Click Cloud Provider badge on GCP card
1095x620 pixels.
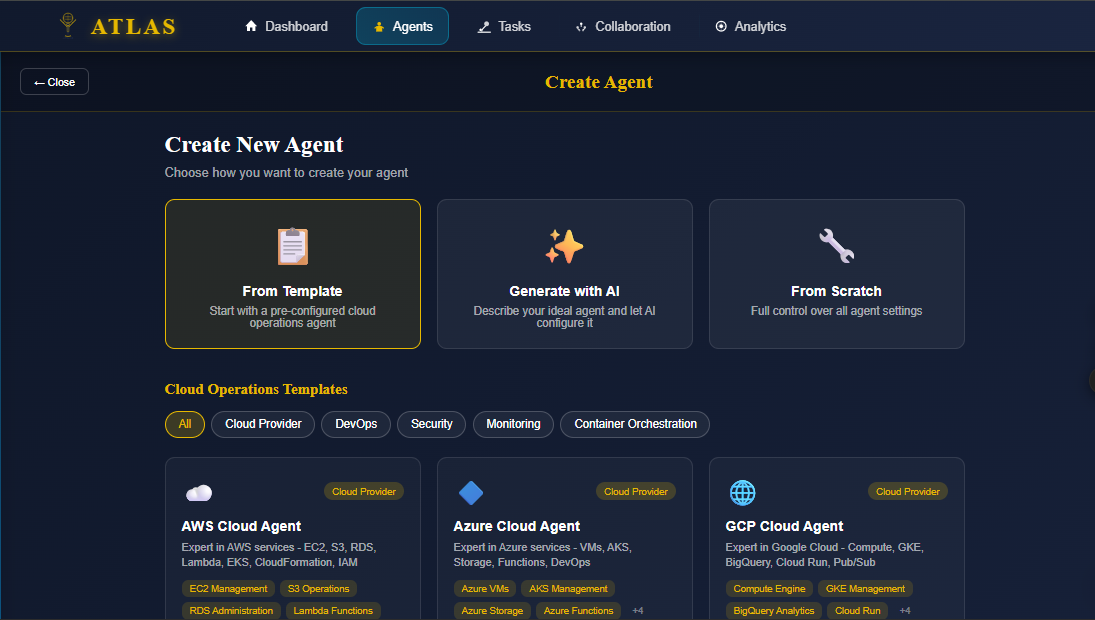908,492
